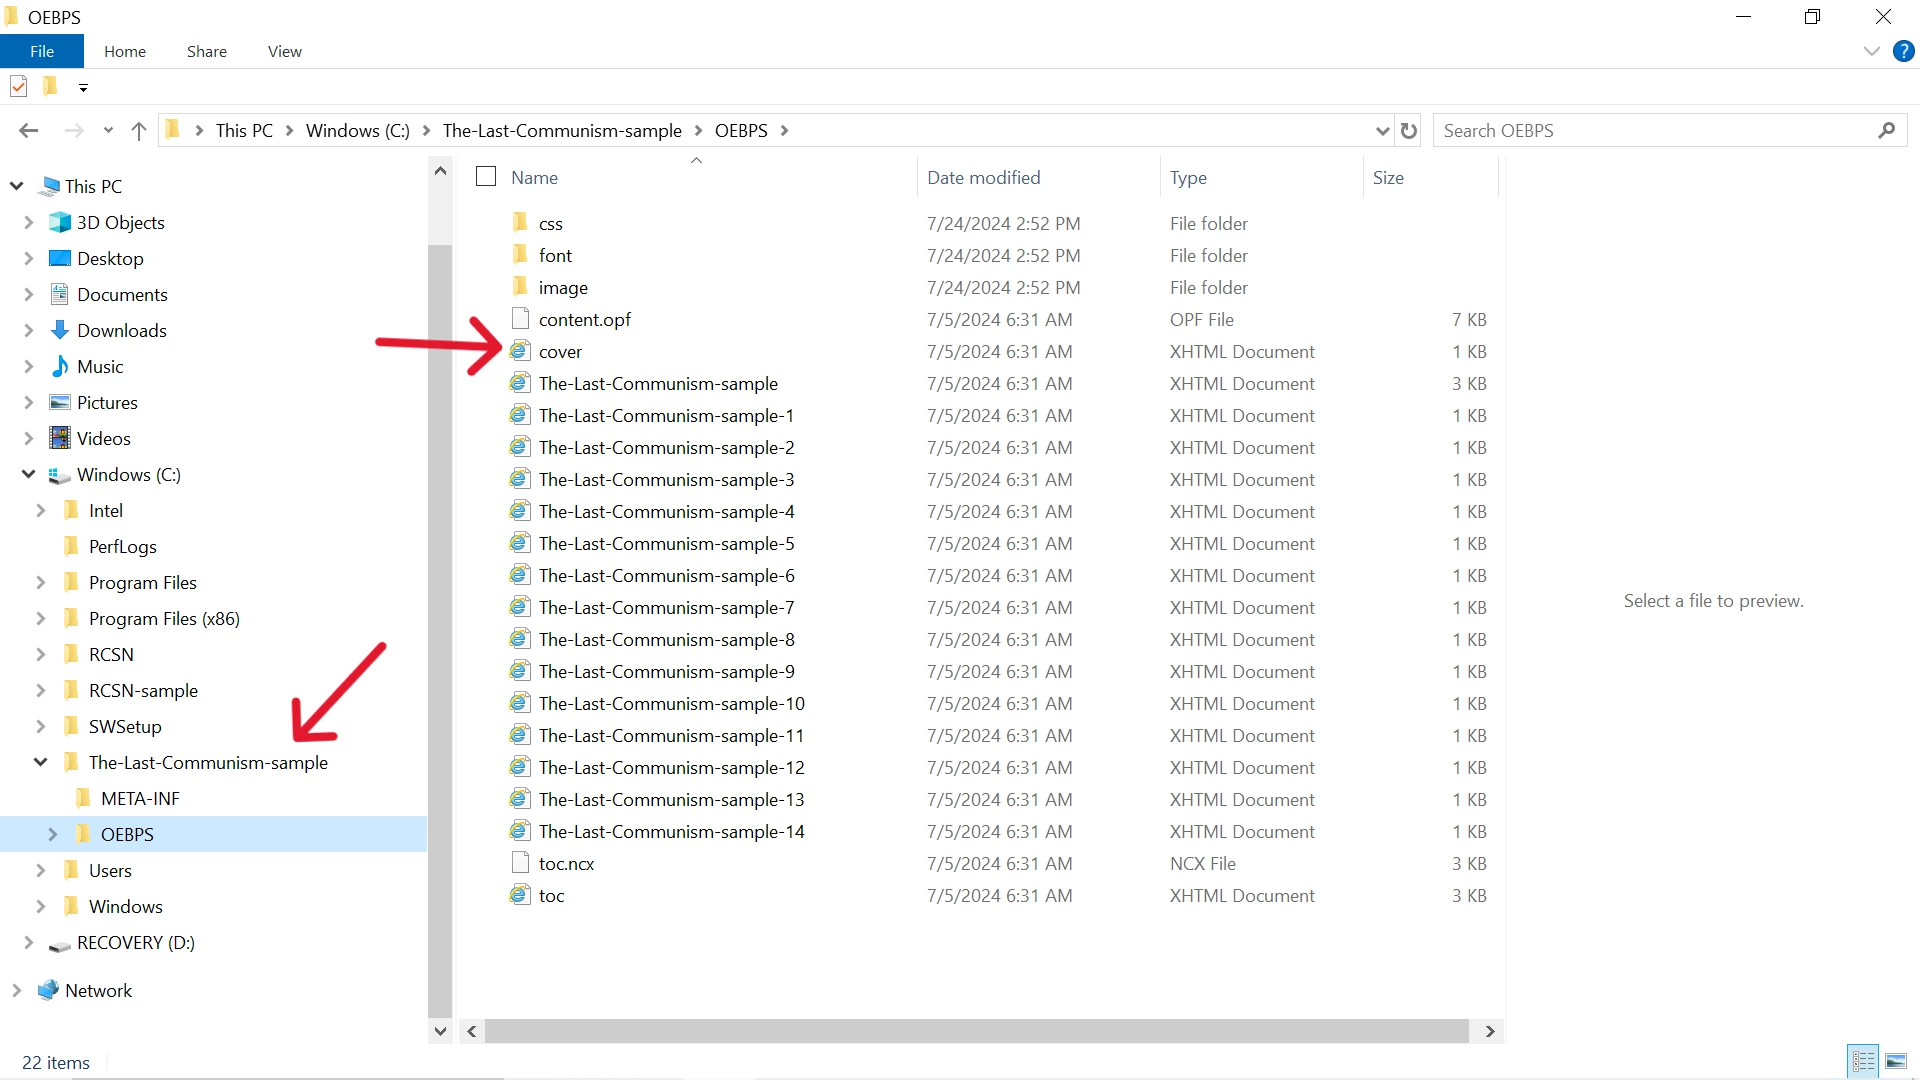Sort by Date modified column header

point(983,177)
